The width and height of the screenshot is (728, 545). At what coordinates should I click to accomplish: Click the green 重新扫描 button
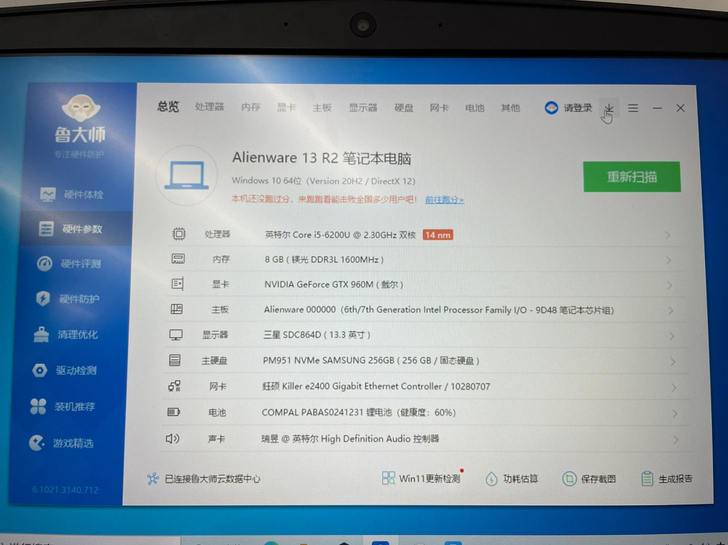(x=632, y=176)
